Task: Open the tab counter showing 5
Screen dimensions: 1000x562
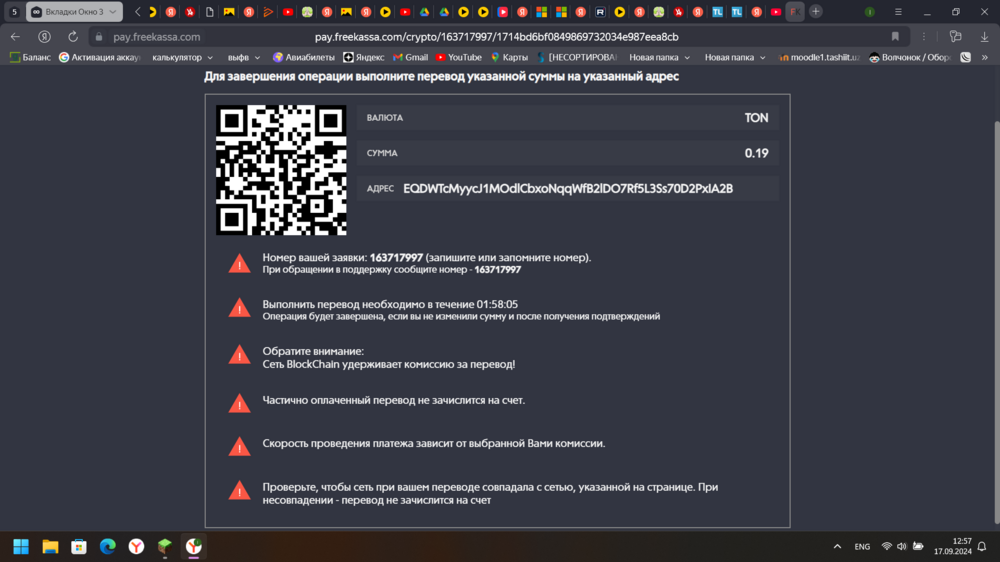Action: 14,11
